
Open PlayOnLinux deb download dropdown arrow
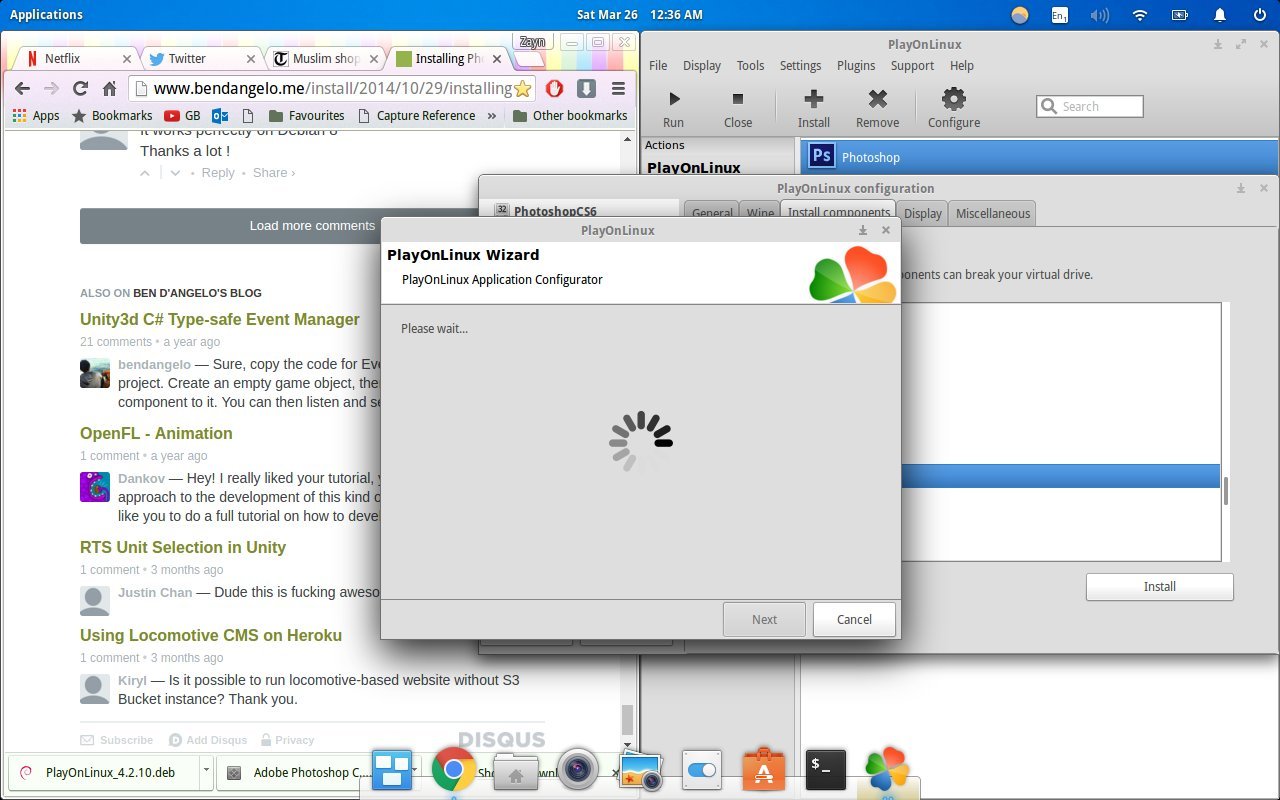click(206, 771)
